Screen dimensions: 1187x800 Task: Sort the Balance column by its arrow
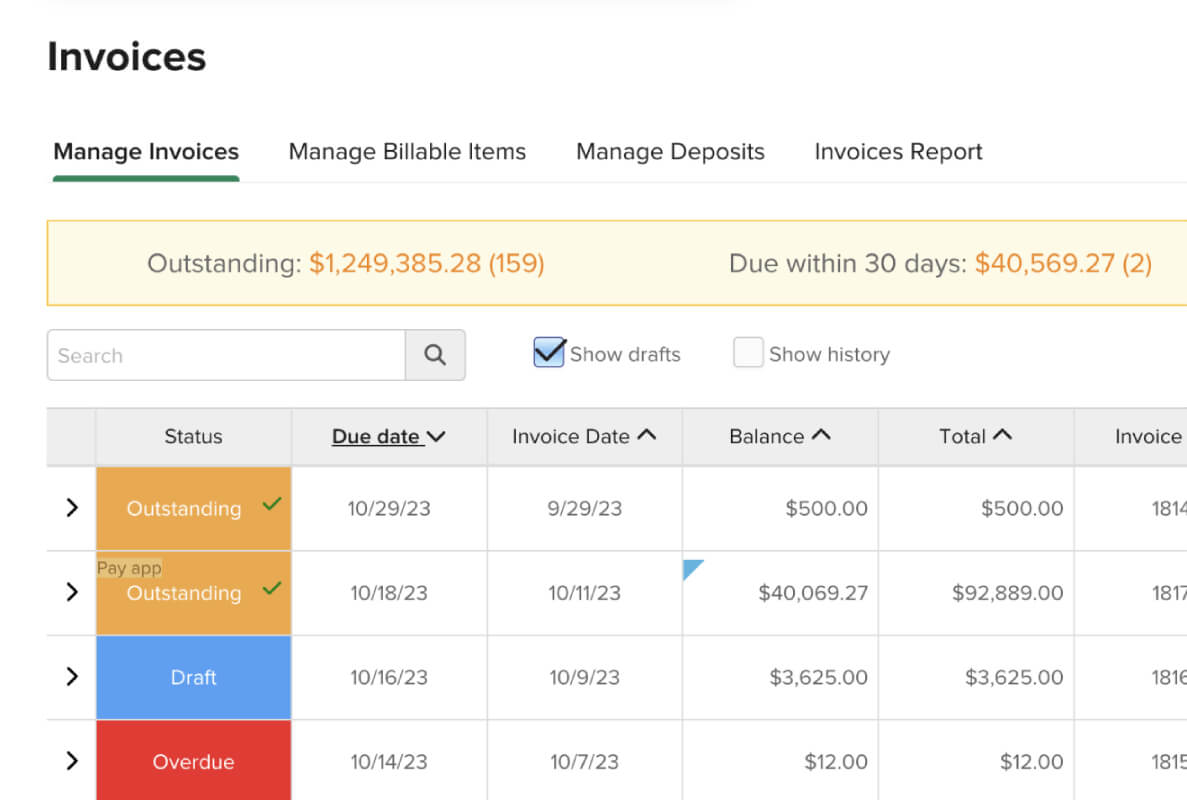(821, 435)
